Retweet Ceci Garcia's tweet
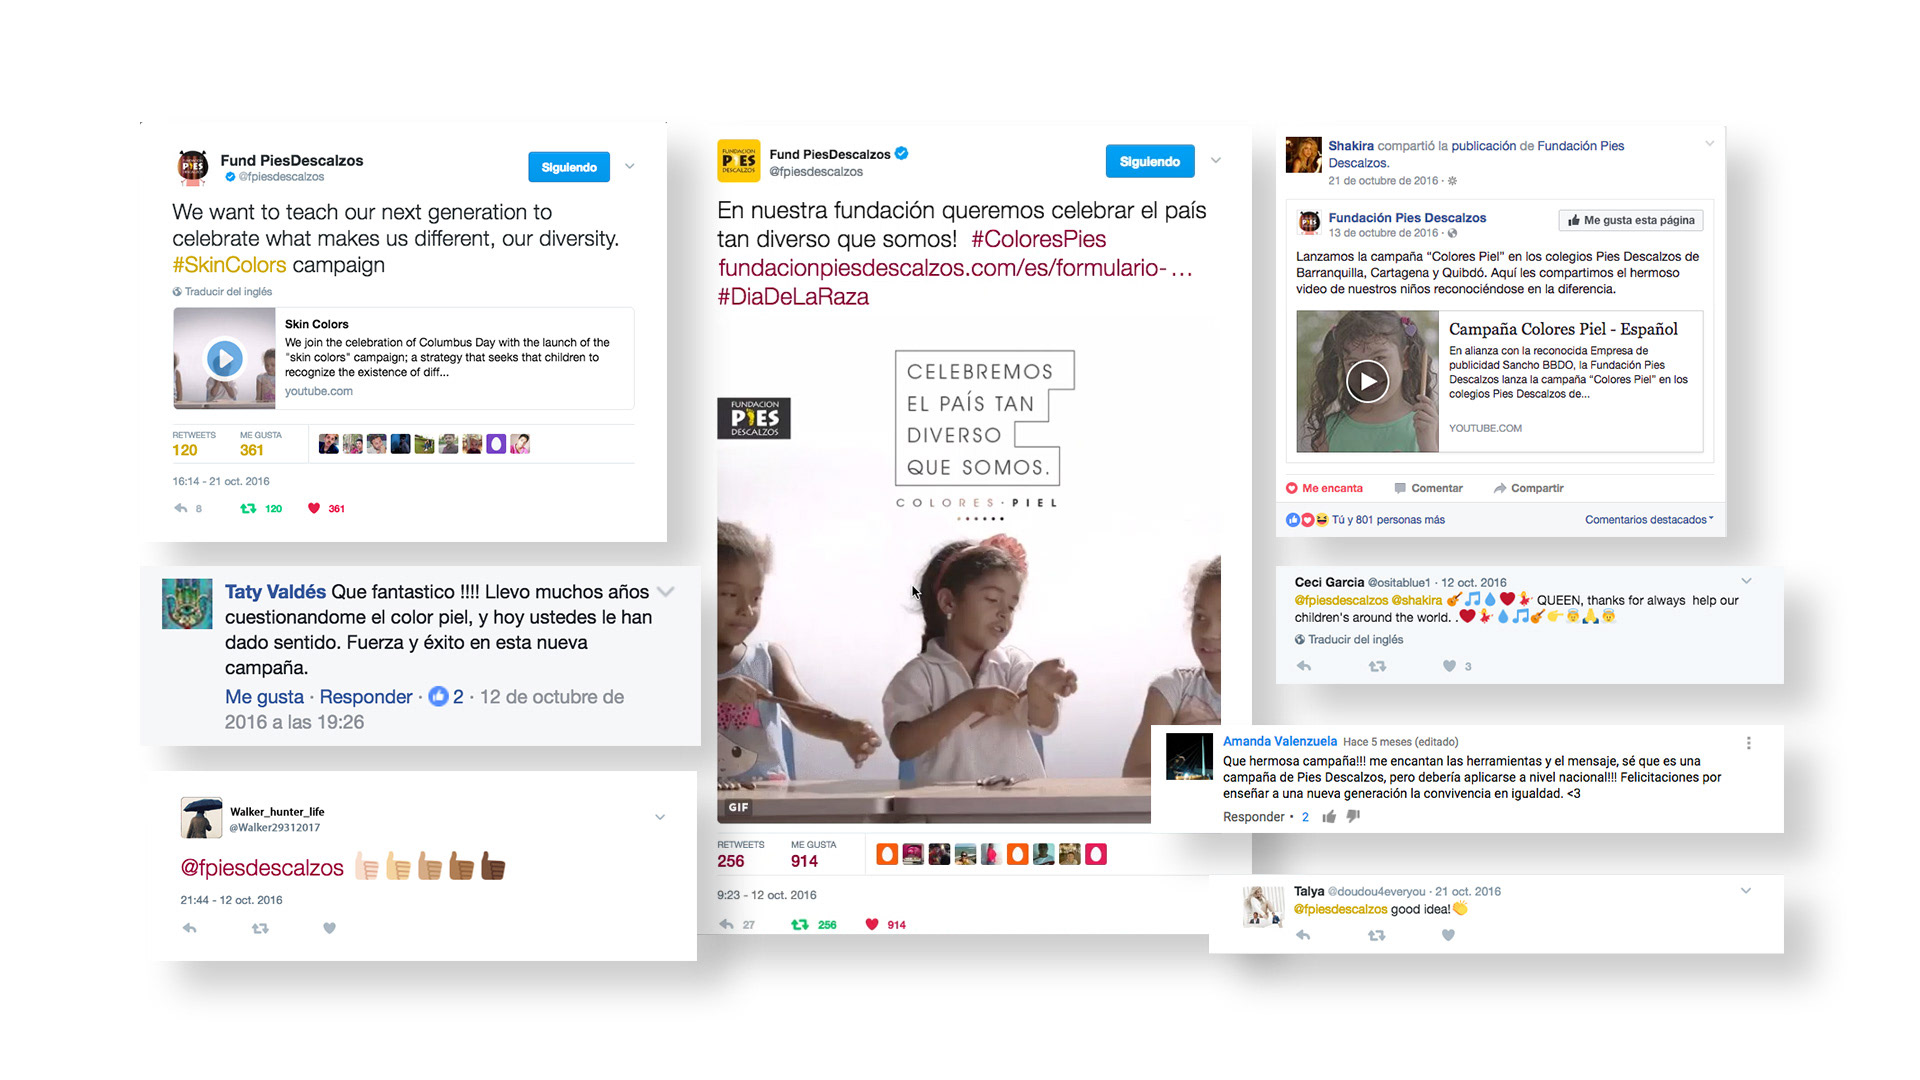Viewport: 1920px width, 1080px height. tap(1377, 666)
